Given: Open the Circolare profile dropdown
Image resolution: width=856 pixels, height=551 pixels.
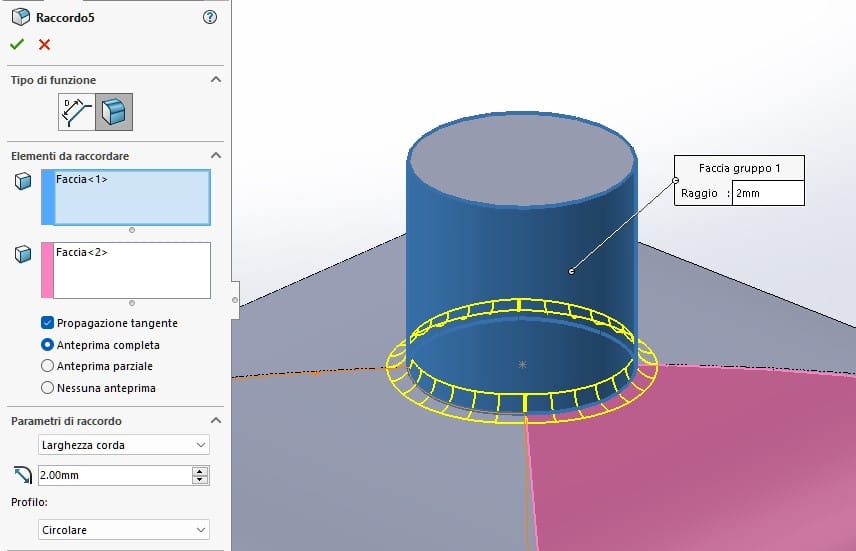Looking at the screenshot, I should [124, 530].
